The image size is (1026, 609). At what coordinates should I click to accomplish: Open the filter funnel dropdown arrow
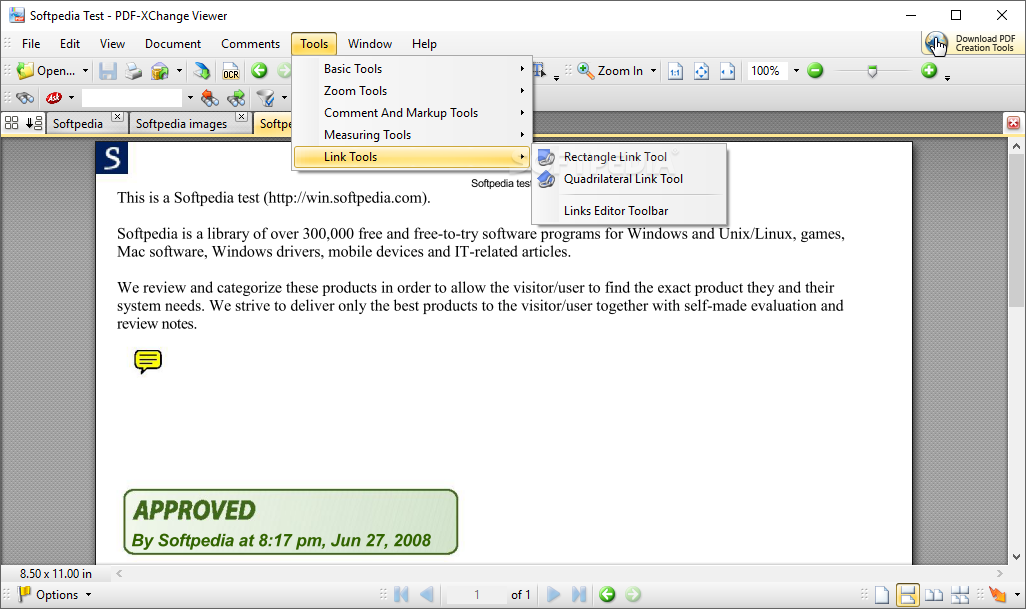[x=284, y=98]
